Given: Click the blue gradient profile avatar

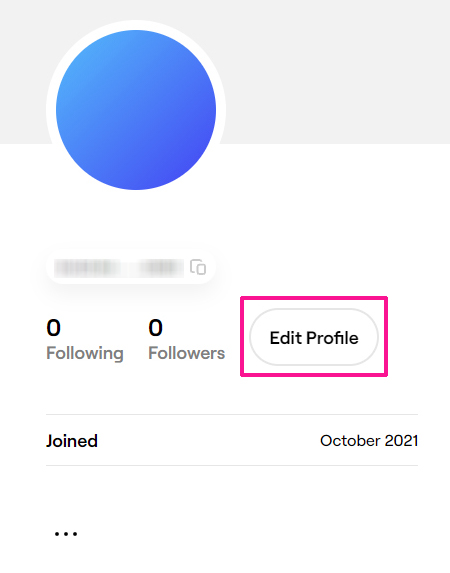Looking at the screenshot, I should click(136, 110).
